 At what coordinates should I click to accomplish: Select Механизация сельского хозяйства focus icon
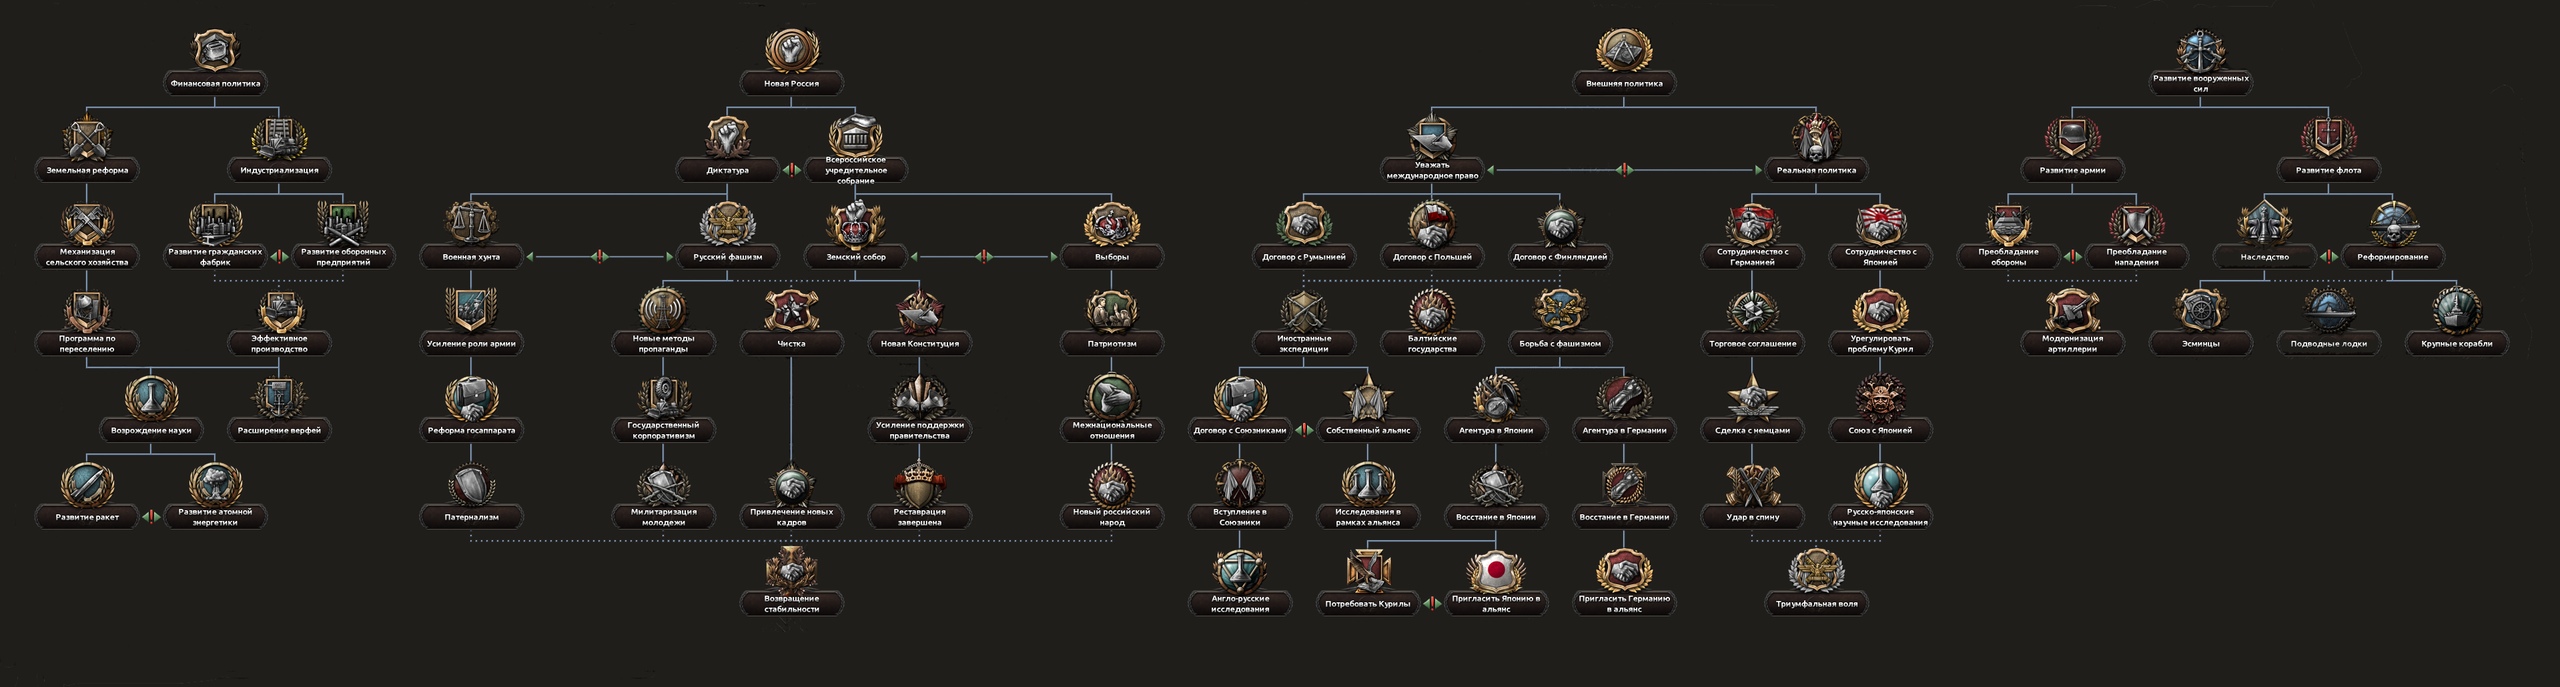pos(87,224)
